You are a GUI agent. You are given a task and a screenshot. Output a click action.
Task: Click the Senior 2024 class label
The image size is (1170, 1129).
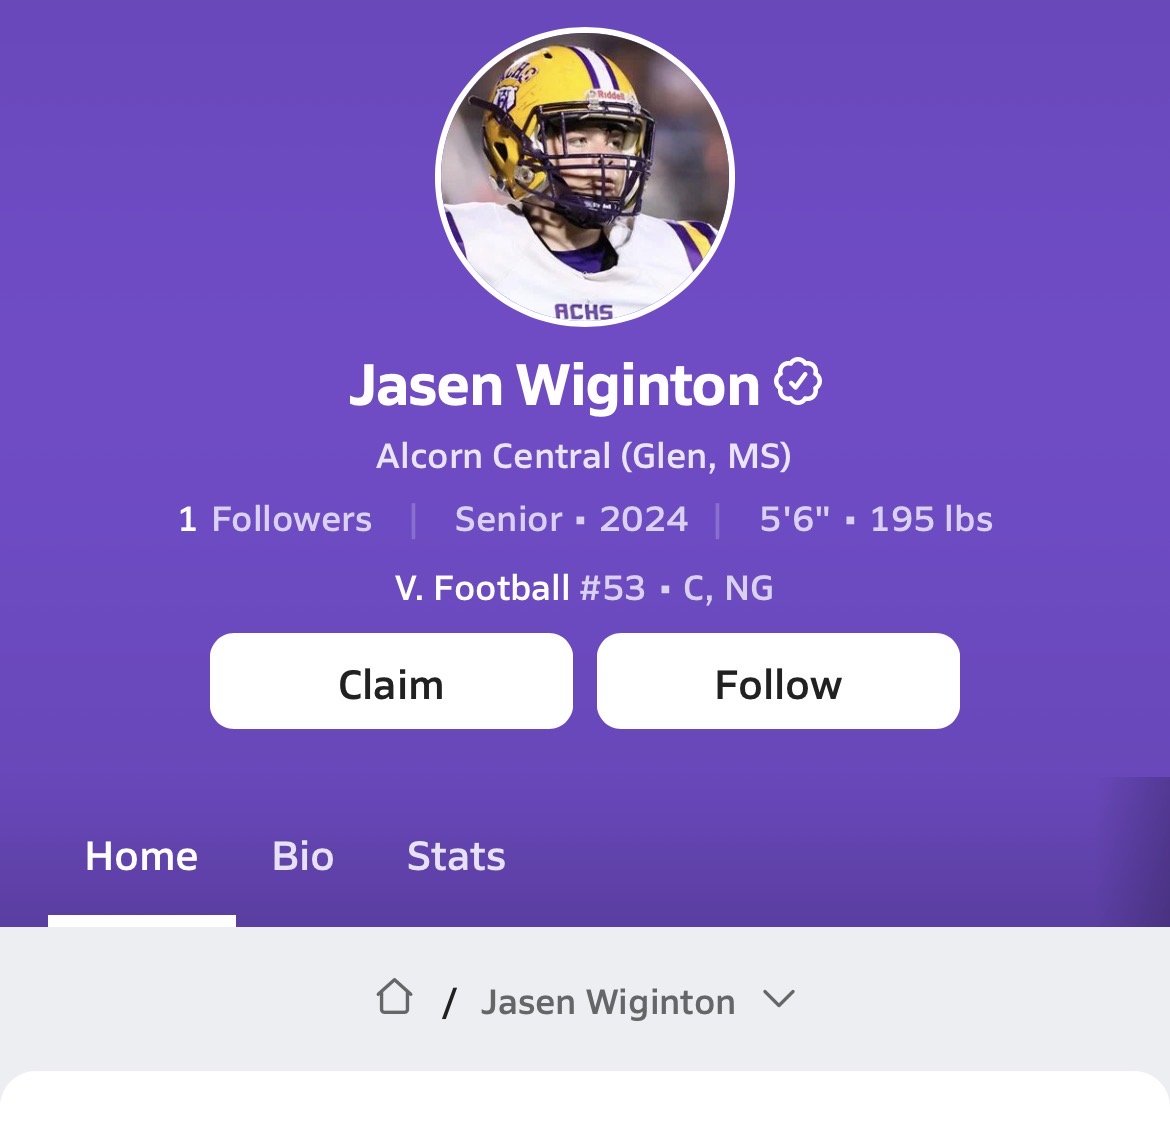572,519
